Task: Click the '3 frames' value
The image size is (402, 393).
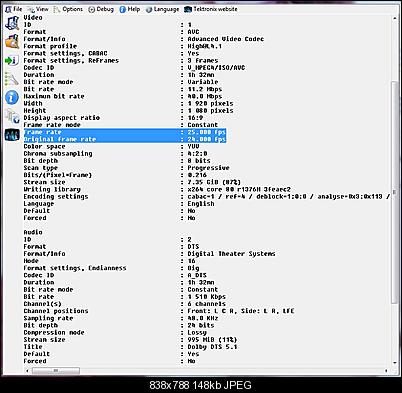Action: click(x=203, y=61)
